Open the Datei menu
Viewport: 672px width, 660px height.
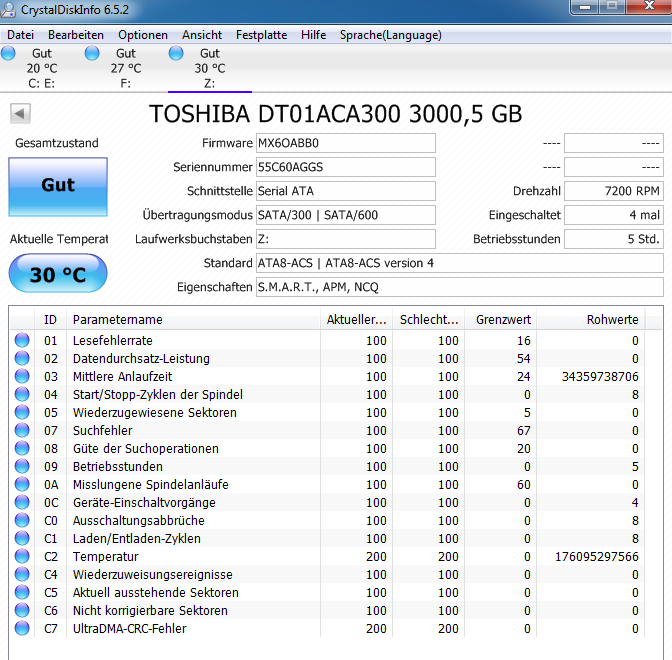[x=20, y=35]
